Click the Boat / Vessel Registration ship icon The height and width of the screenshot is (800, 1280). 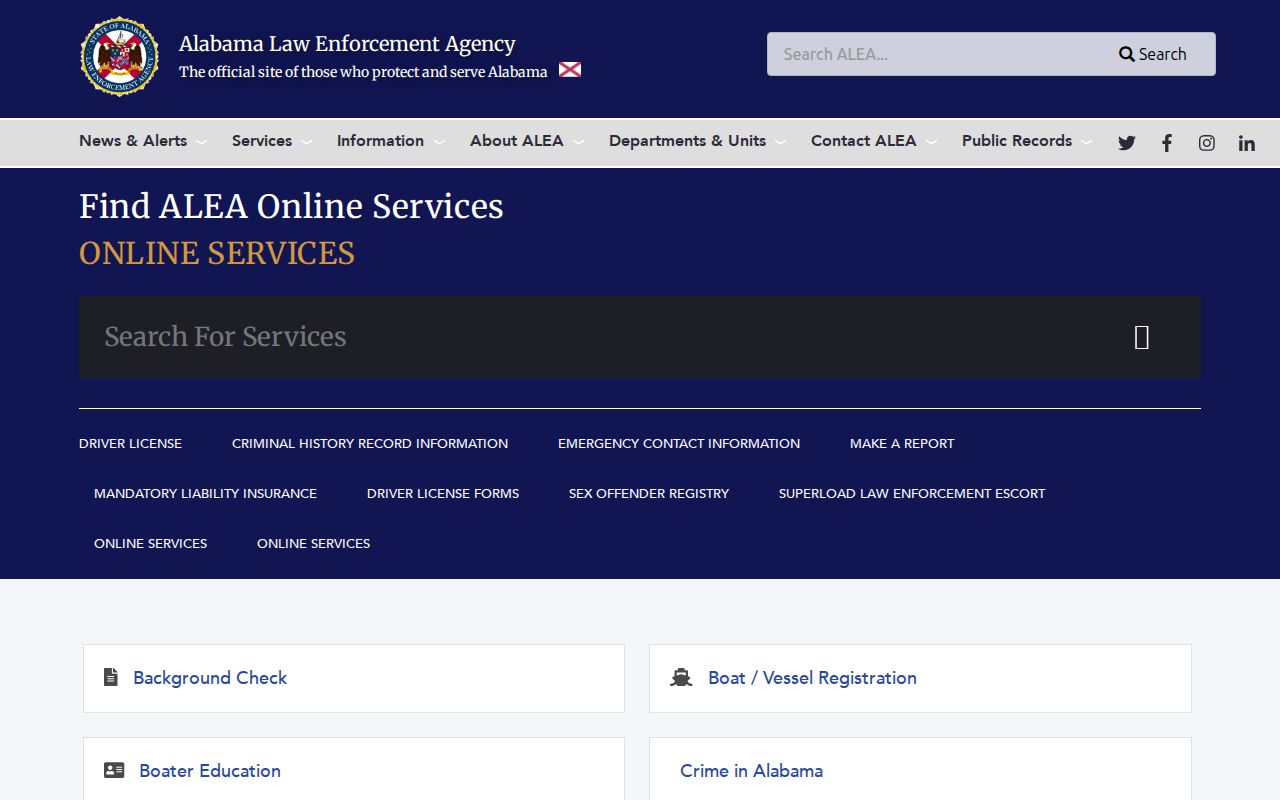(681, 677)
